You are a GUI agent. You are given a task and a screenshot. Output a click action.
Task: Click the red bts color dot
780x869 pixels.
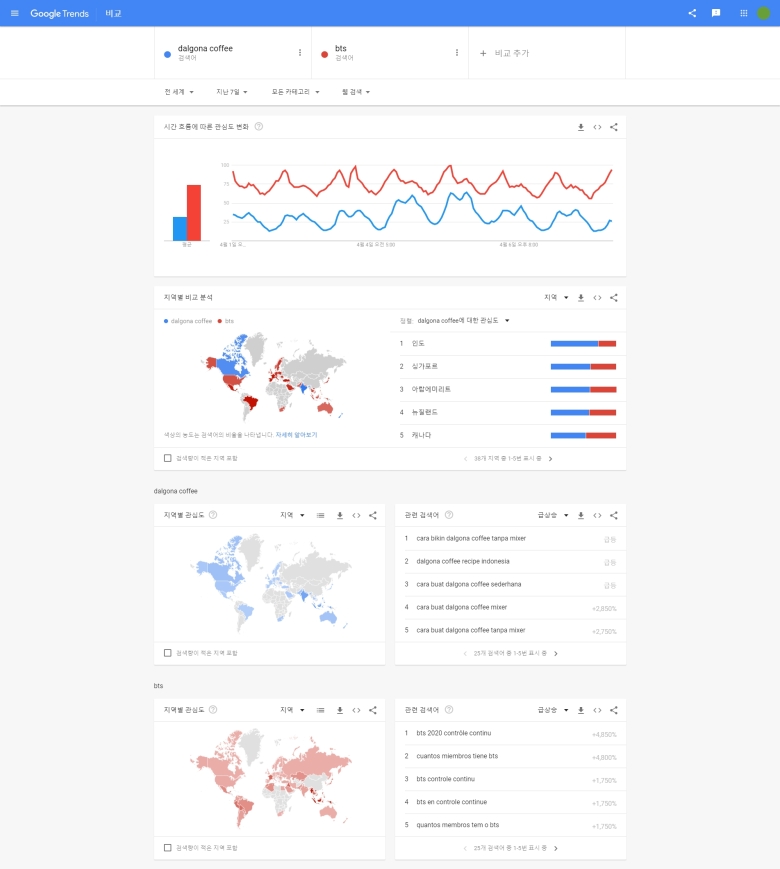coord(325,54)
